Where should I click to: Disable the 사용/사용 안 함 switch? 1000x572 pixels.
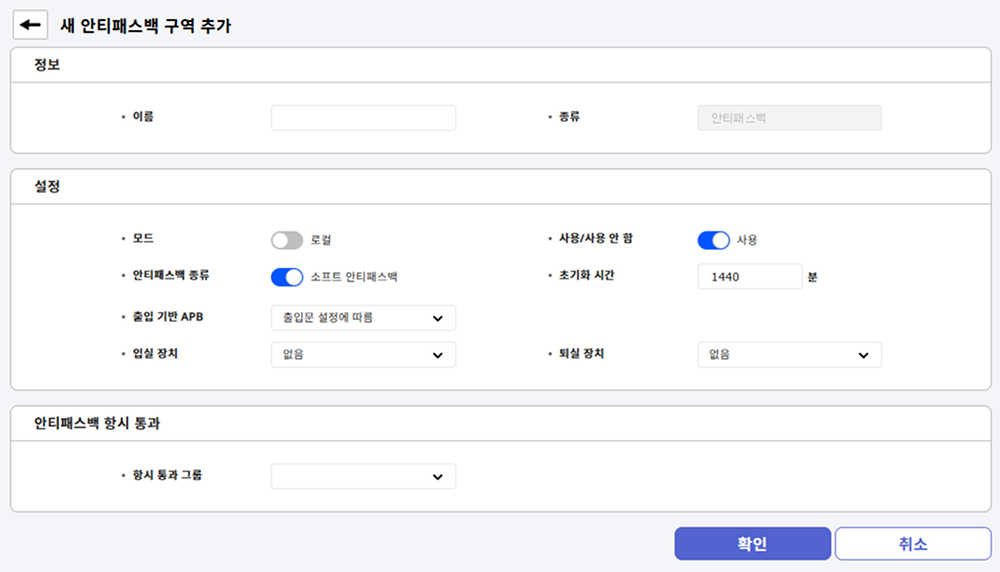point(714,240)
